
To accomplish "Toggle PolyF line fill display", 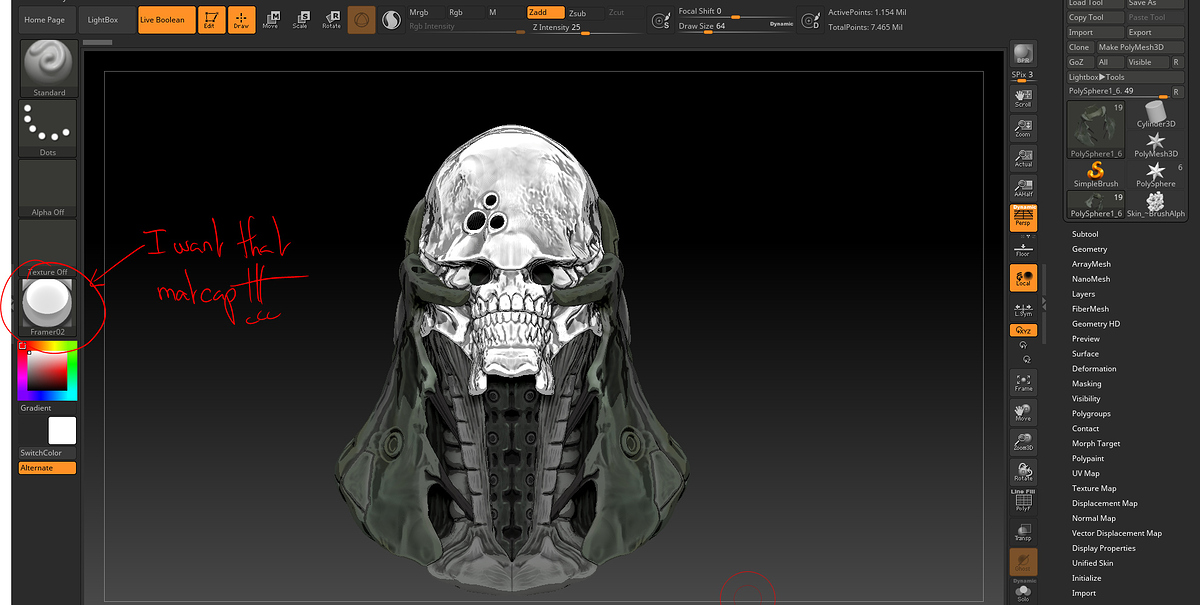I will (1023, 501).
